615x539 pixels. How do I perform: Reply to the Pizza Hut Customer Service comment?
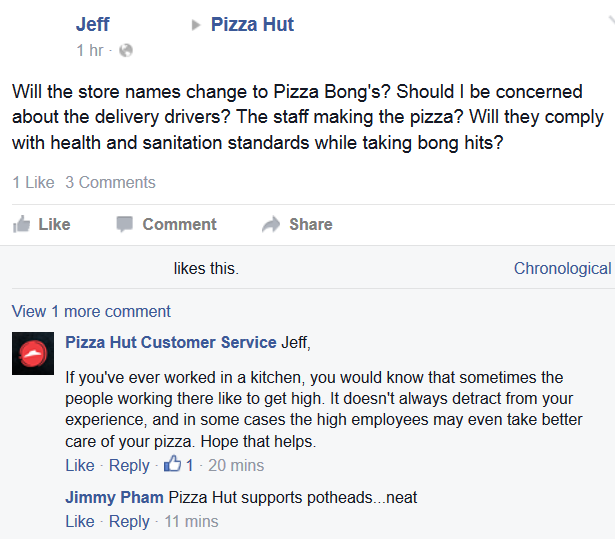pyautogui.click(x=129, y=466)
